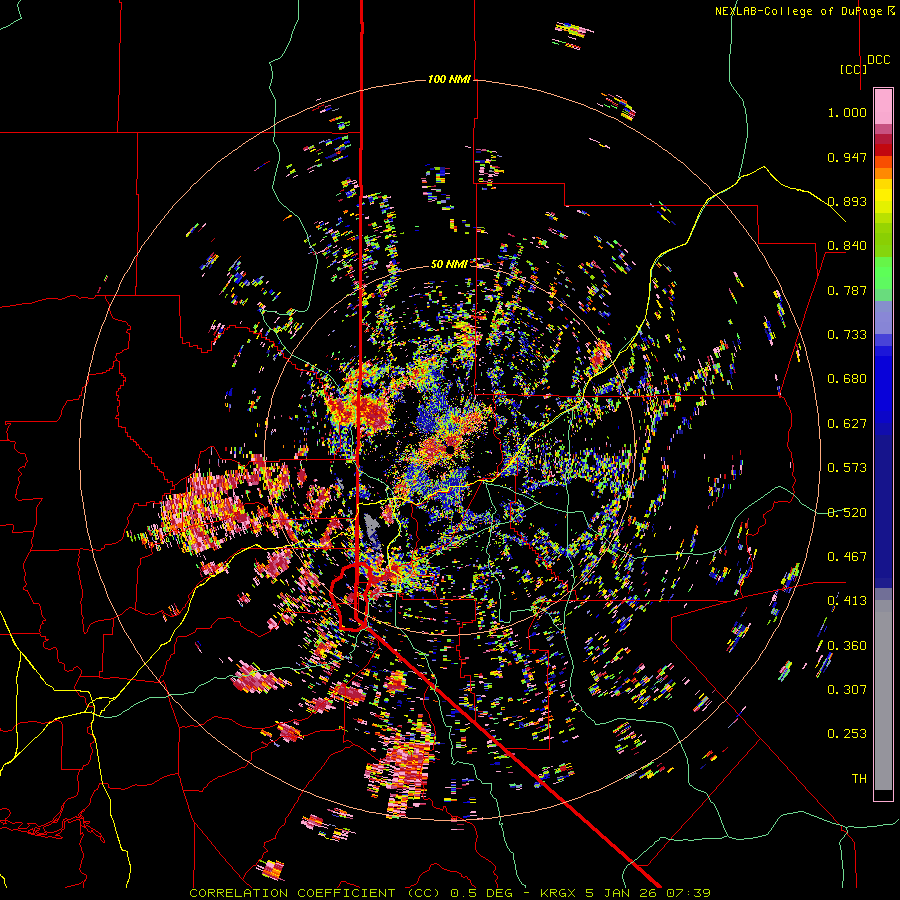Screen dimensions: 900x900
Task: Click the Correlation Coefficient product caption
Action: click(x=450, y=893)
